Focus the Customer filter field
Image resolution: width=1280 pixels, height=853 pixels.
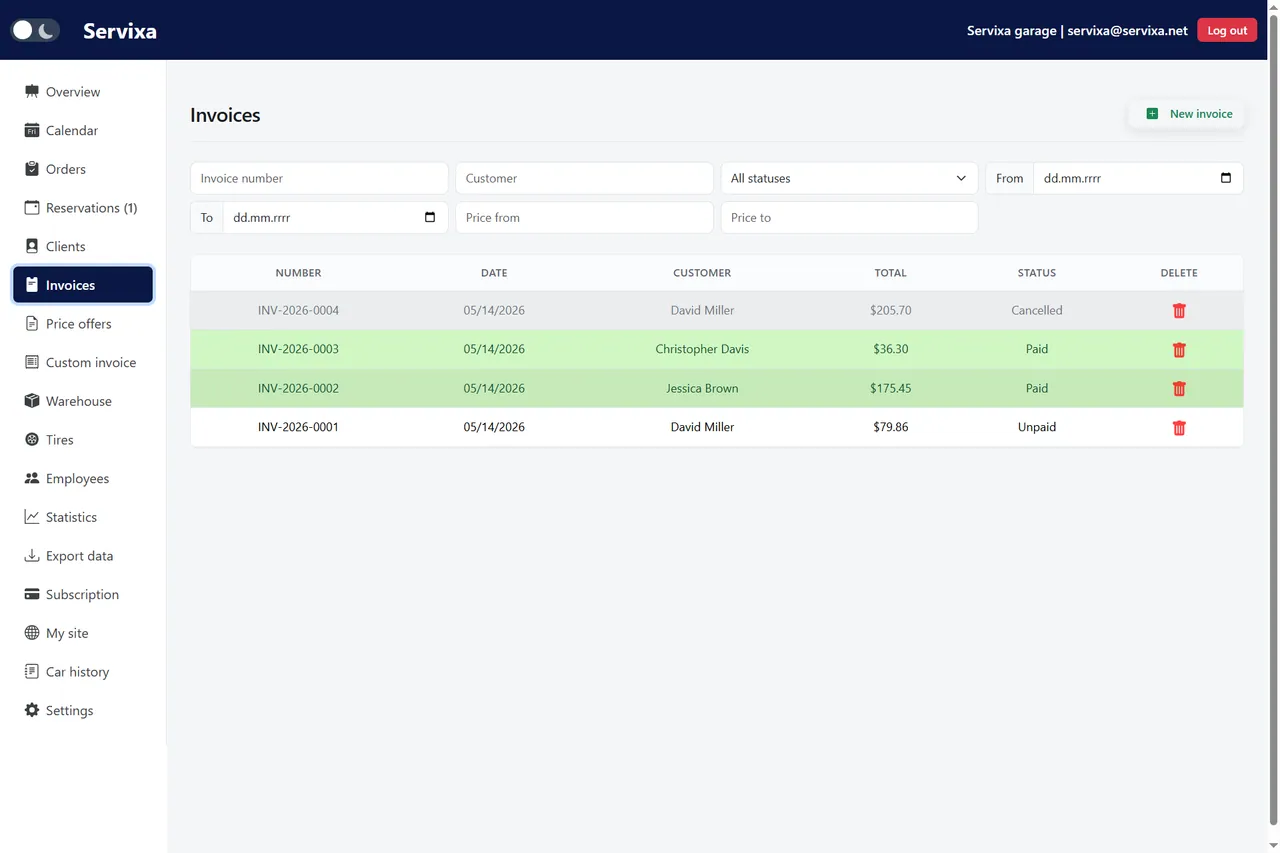pyautogui.click(x=584, y=178)
